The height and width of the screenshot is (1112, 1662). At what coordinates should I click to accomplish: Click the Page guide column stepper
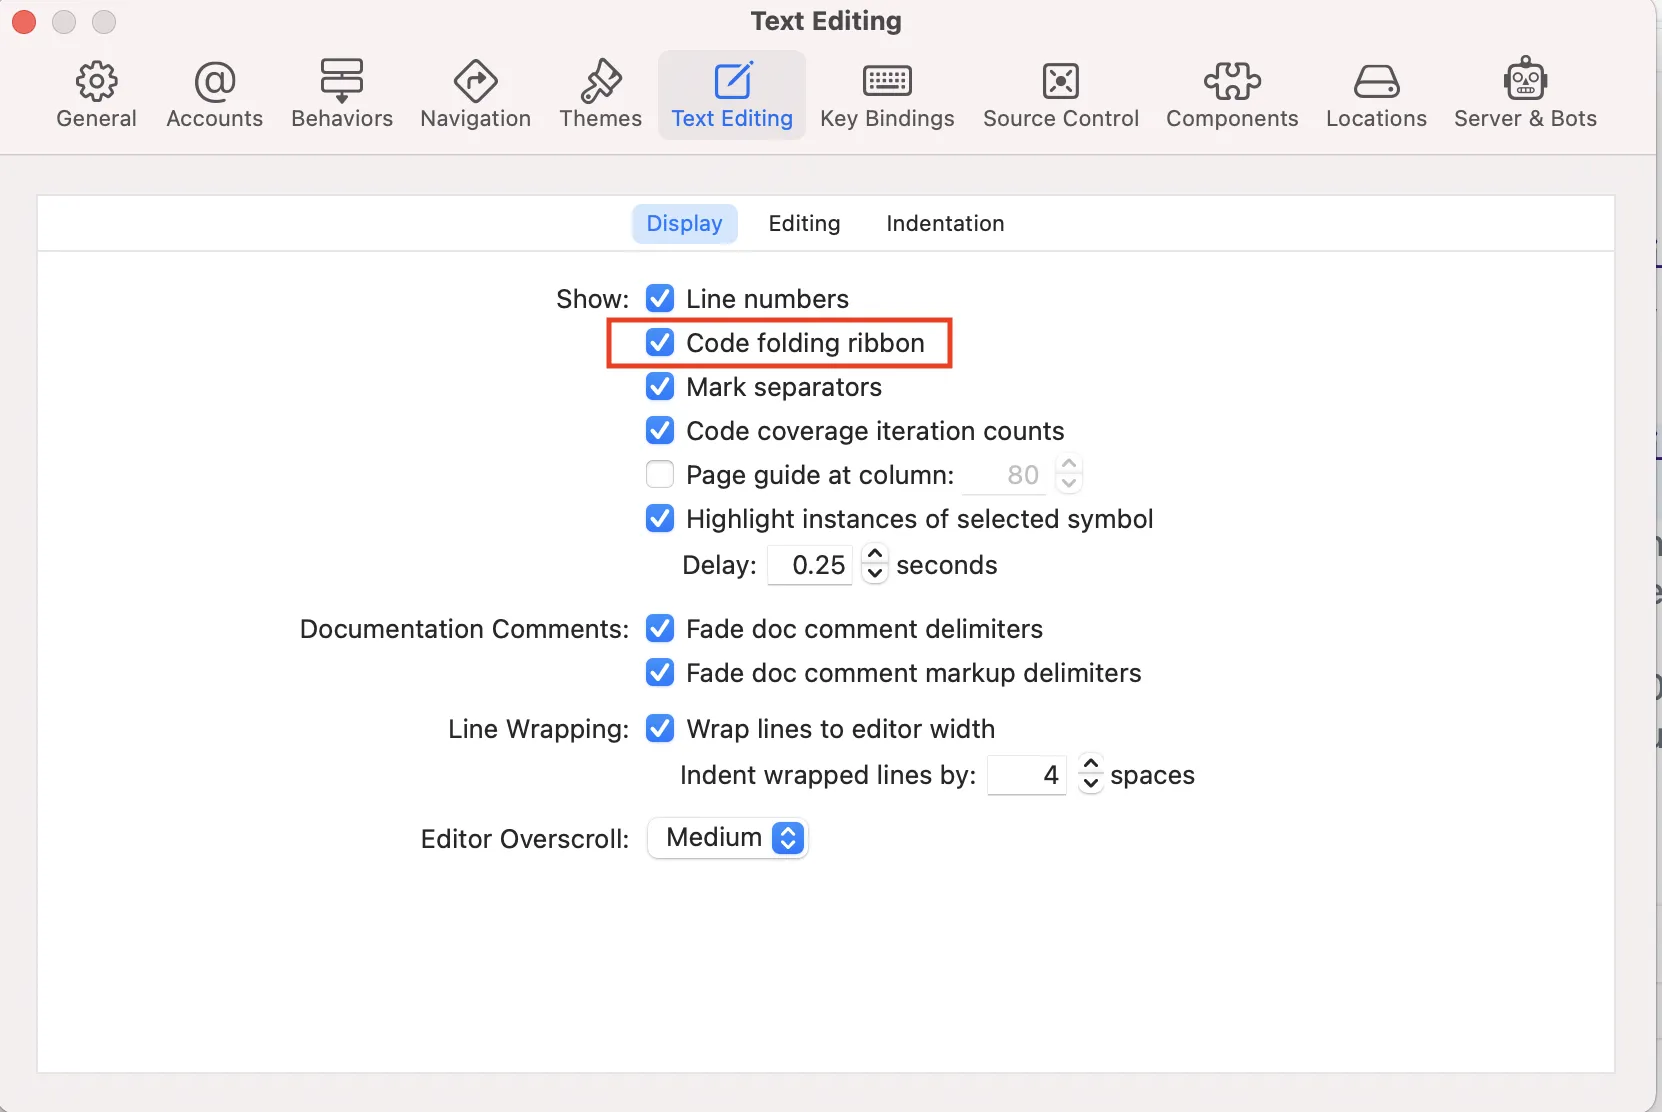1069,474
